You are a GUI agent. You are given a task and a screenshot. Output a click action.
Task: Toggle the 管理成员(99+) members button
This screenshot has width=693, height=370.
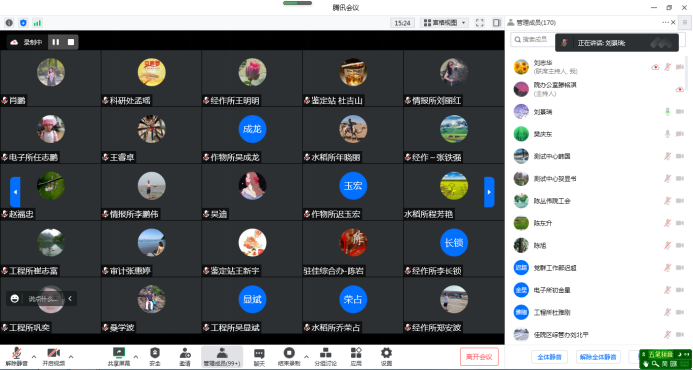pos(222,357)
